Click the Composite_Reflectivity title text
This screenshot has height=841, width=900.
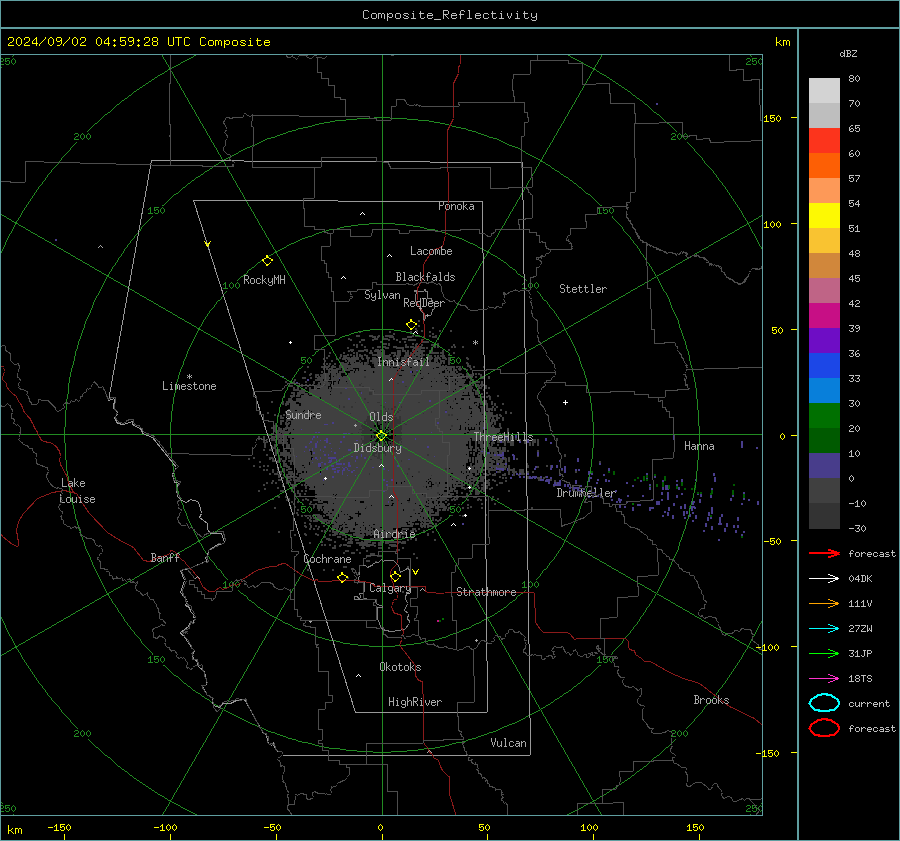(x=450, y=15)
